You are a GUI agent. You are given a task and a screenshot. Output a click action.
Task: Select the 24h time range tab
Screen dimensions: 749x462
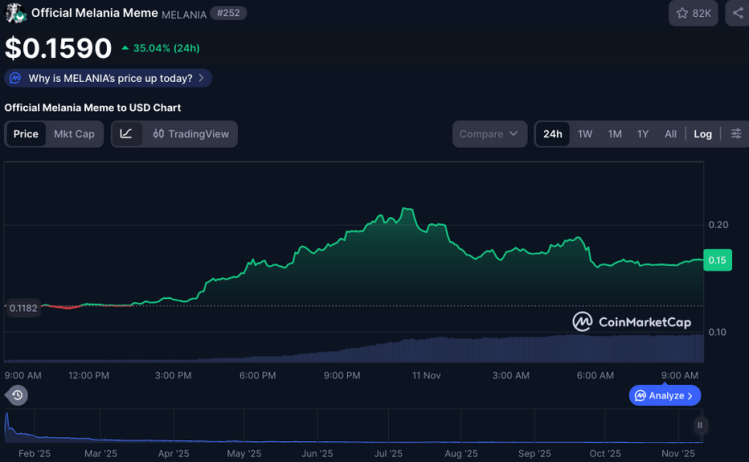pos(552,134)
